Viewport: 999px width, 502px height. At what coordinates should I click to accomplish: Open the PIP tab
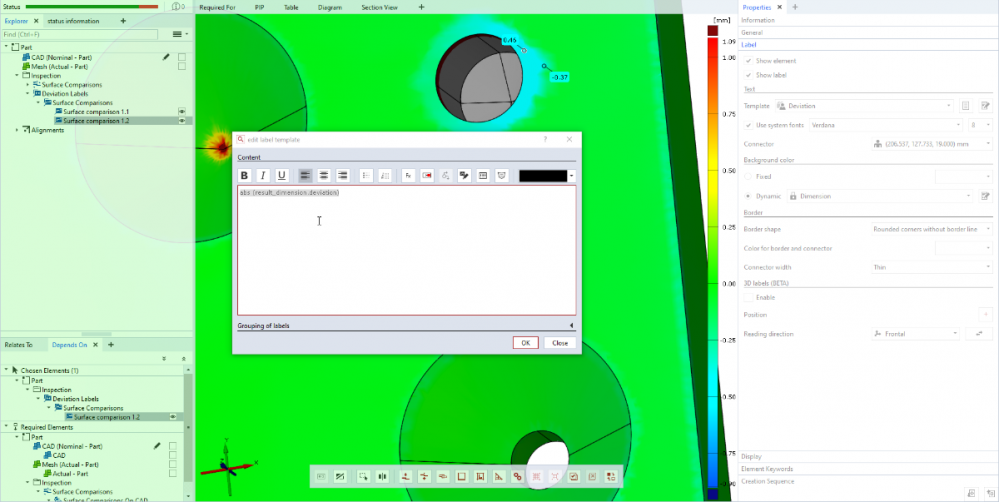click(259, 8)
